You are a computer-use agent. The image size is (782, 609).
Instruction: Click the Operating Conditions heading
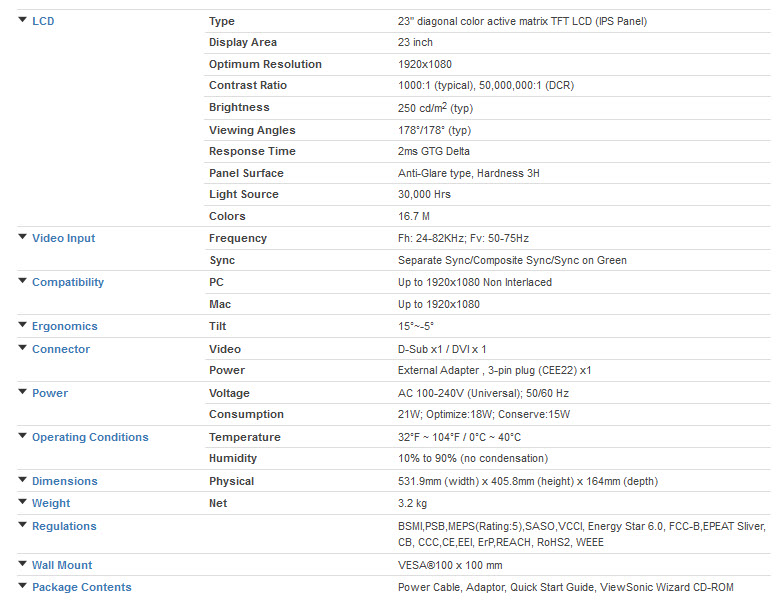[x=89, y=437]
